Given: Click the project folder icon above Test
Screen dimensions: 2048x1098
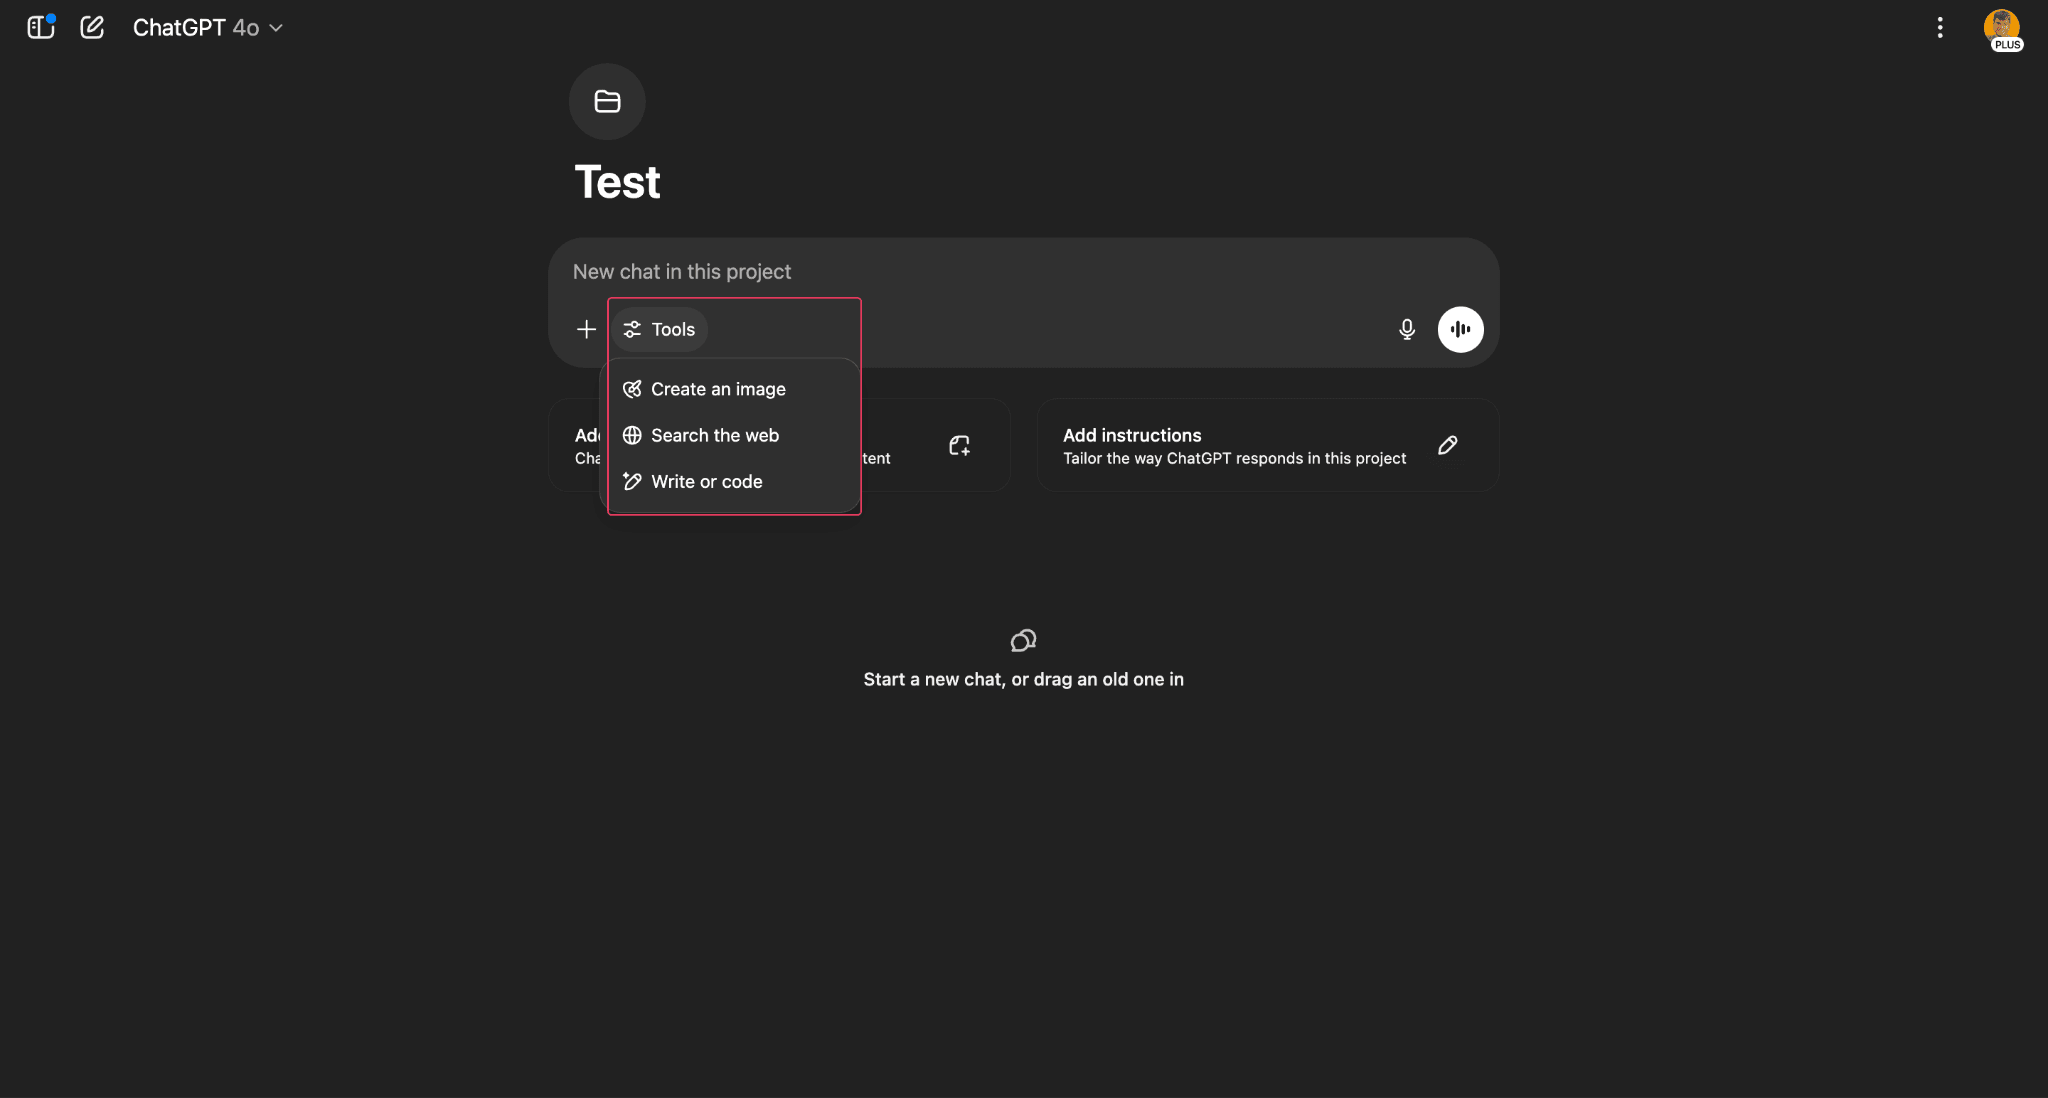Looking at the screenshot, I should pyautogui.click(x=607, y=101).
